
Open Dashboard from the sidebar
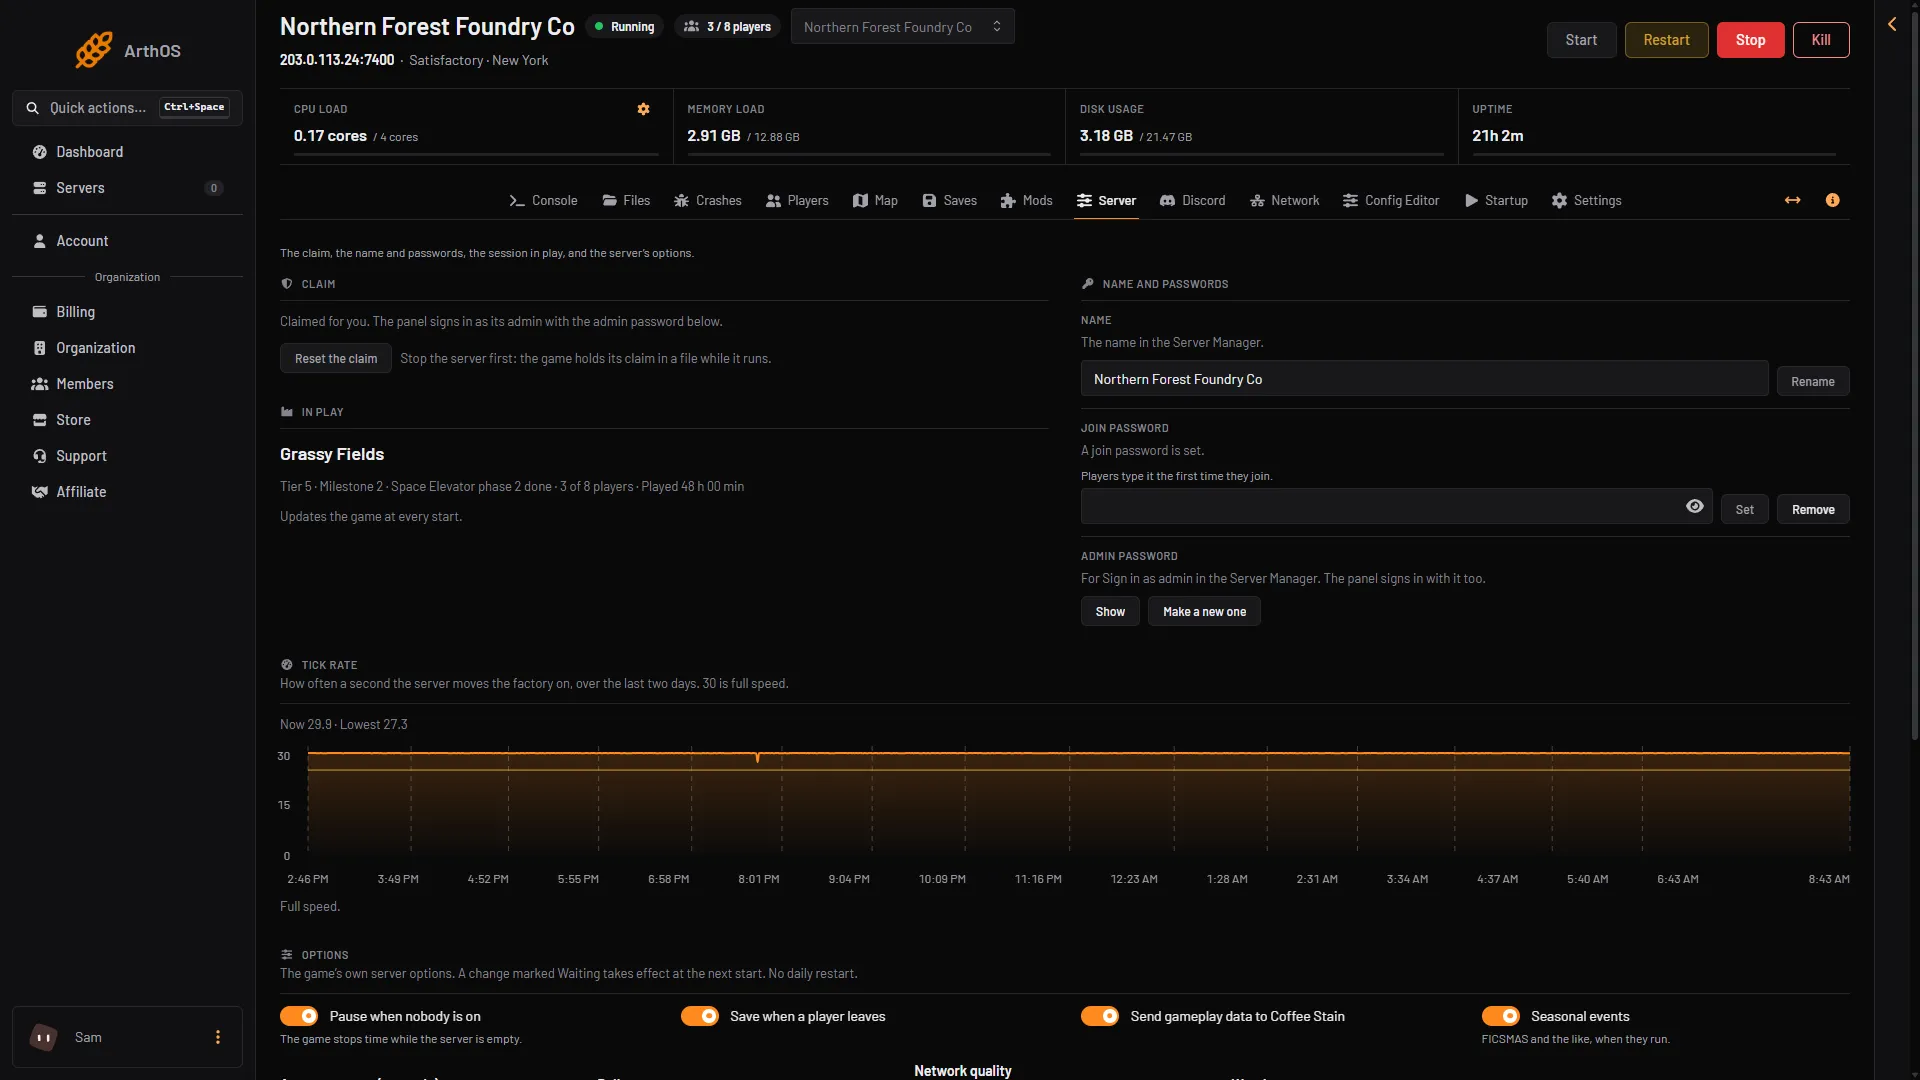click(127, 152)
